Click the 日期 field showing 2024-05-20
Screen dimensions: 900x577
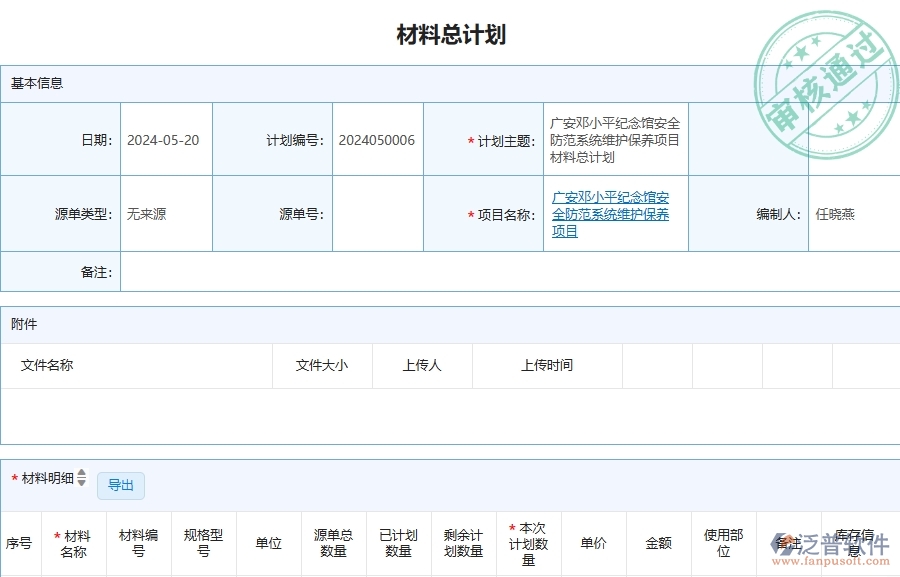pos(165,139)
